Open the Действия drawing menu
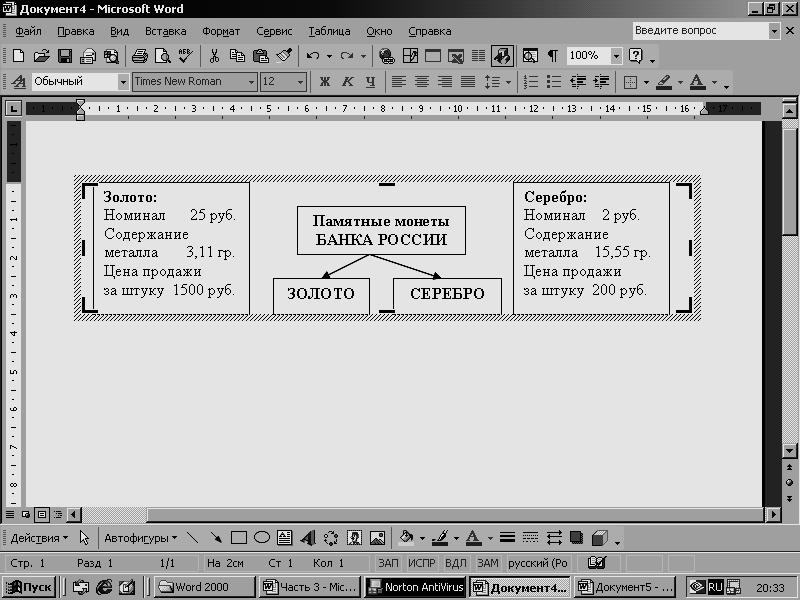800x600 pixels. 39,538
